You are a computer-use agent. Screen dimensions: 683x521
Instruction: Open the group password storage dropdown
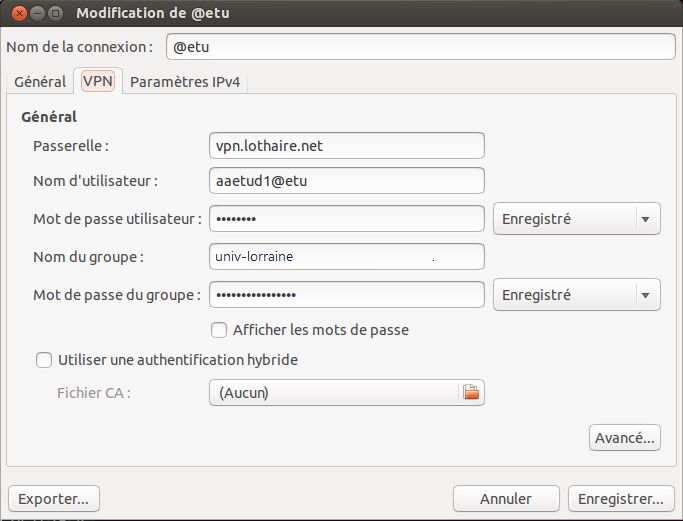coord(577,295)
